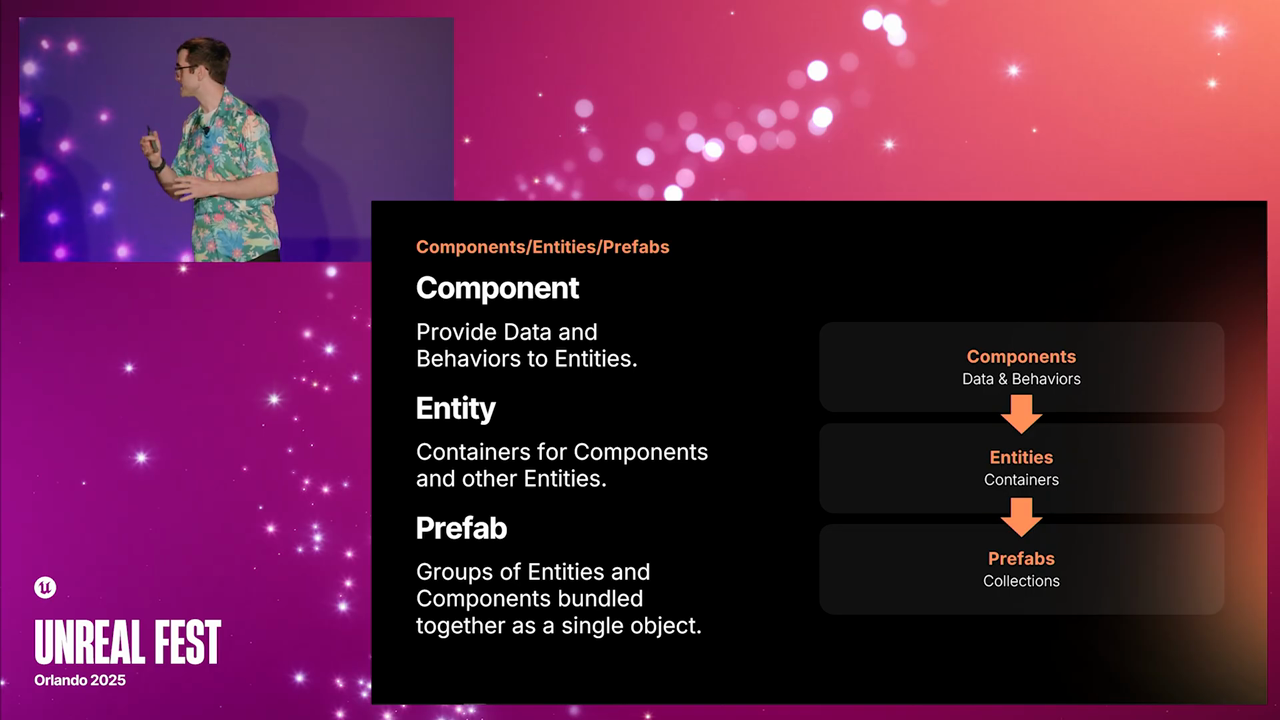Select the Components Data & Behaviors box
The image size is (1280, 720).
pyautogui.click(x=1021, y=367)
